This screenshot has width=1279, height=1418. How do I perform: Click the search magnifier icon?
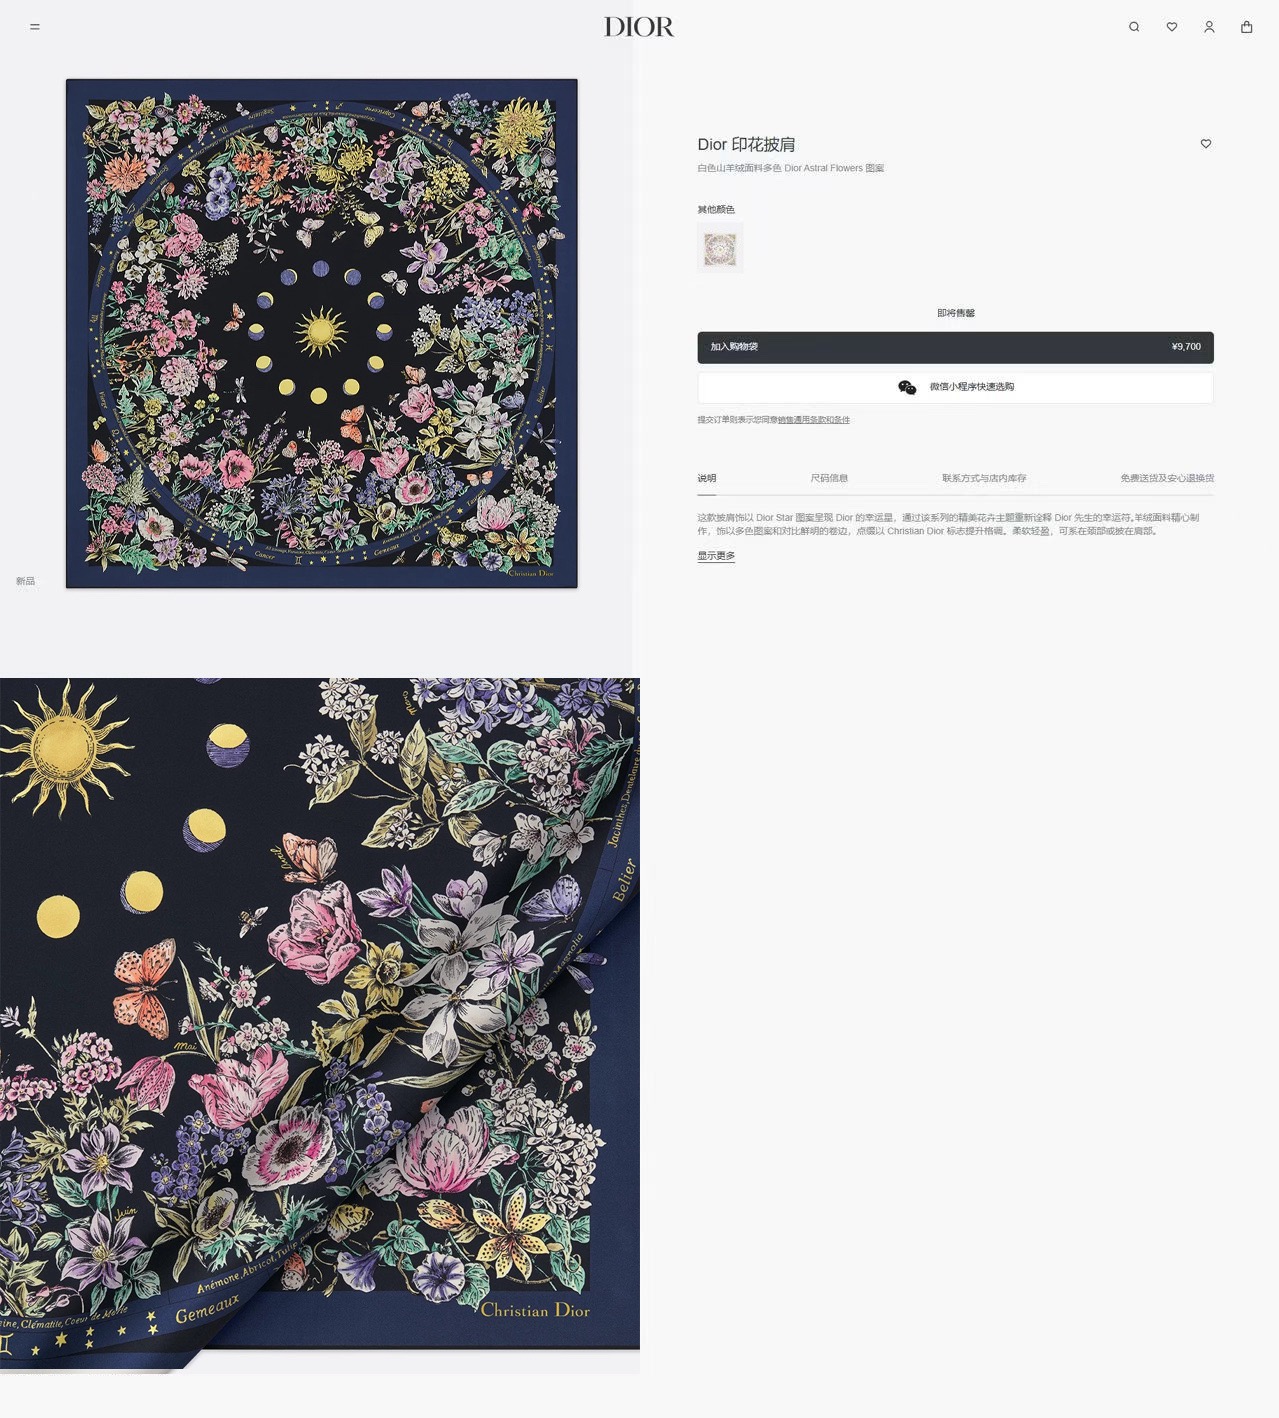[x=1134, y=27]
